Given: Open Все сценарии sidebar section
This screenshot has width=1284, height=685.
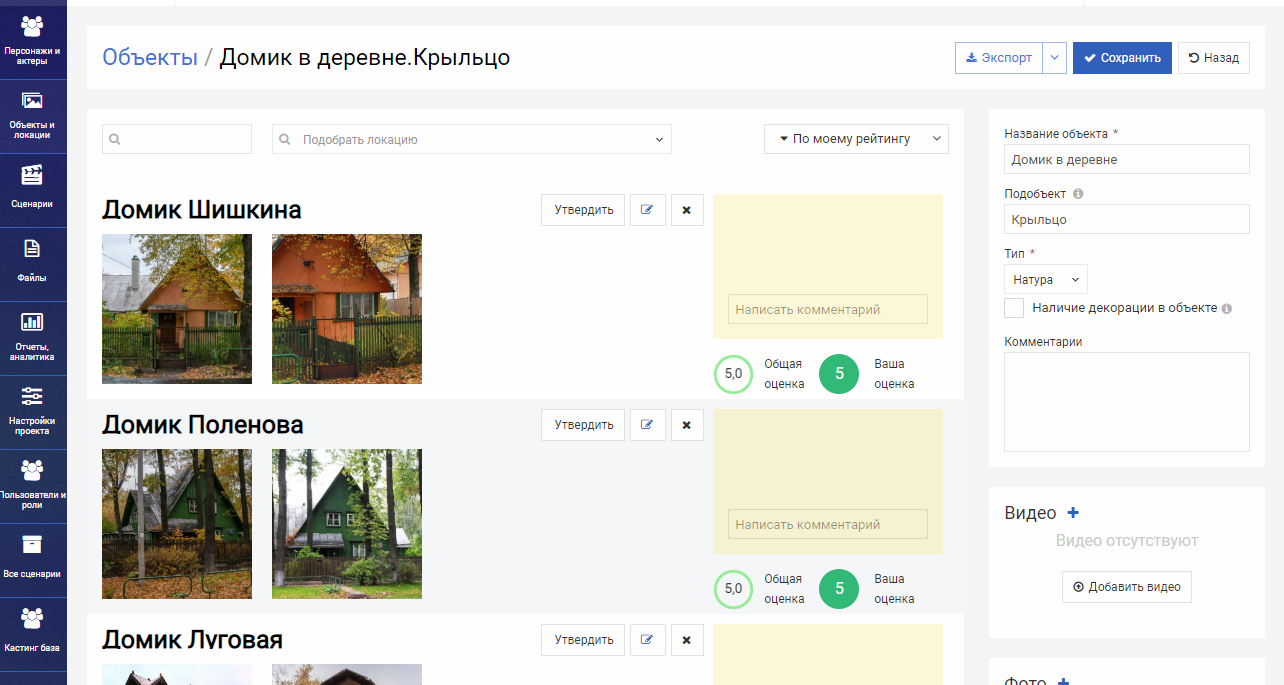Looking at the screenshot, I should point(32,560).
